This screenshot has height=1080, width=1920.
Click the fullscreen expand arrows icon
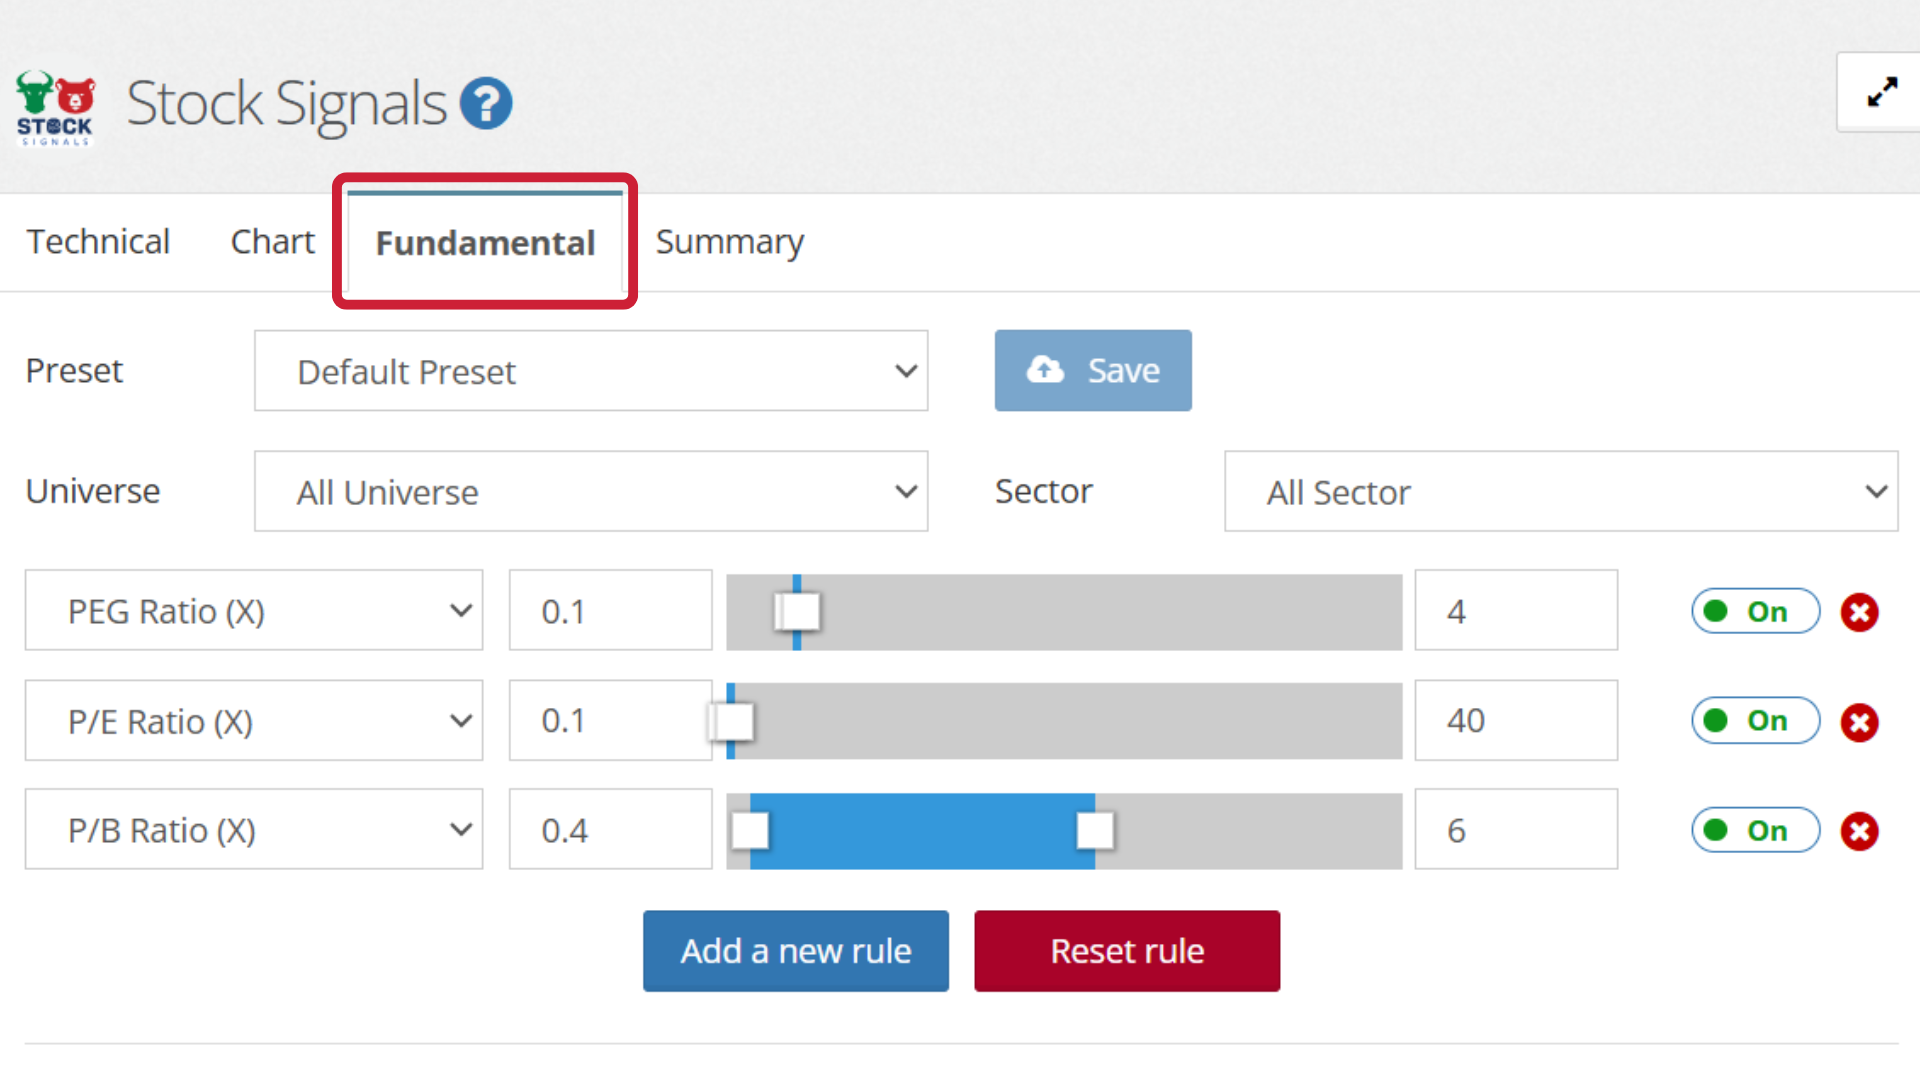click(x=1881, y=93)
